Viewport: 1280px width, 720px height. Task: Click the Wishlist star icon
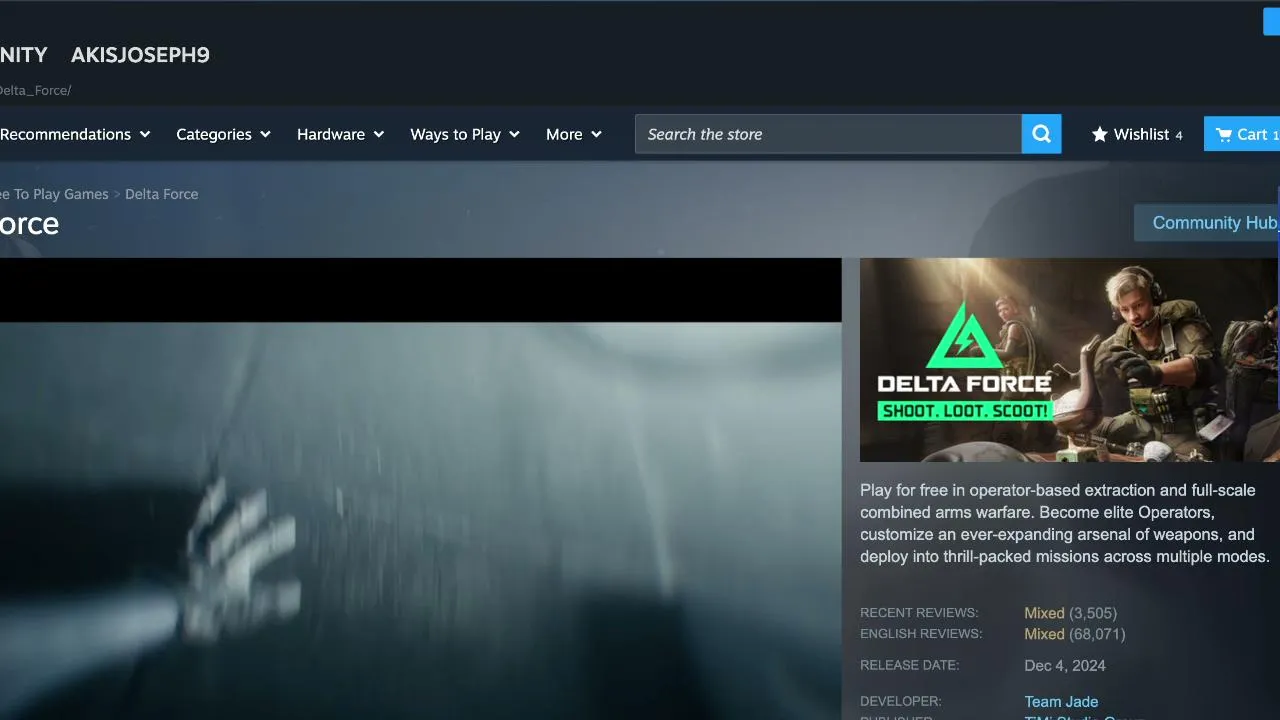(x=1100, y=134)
